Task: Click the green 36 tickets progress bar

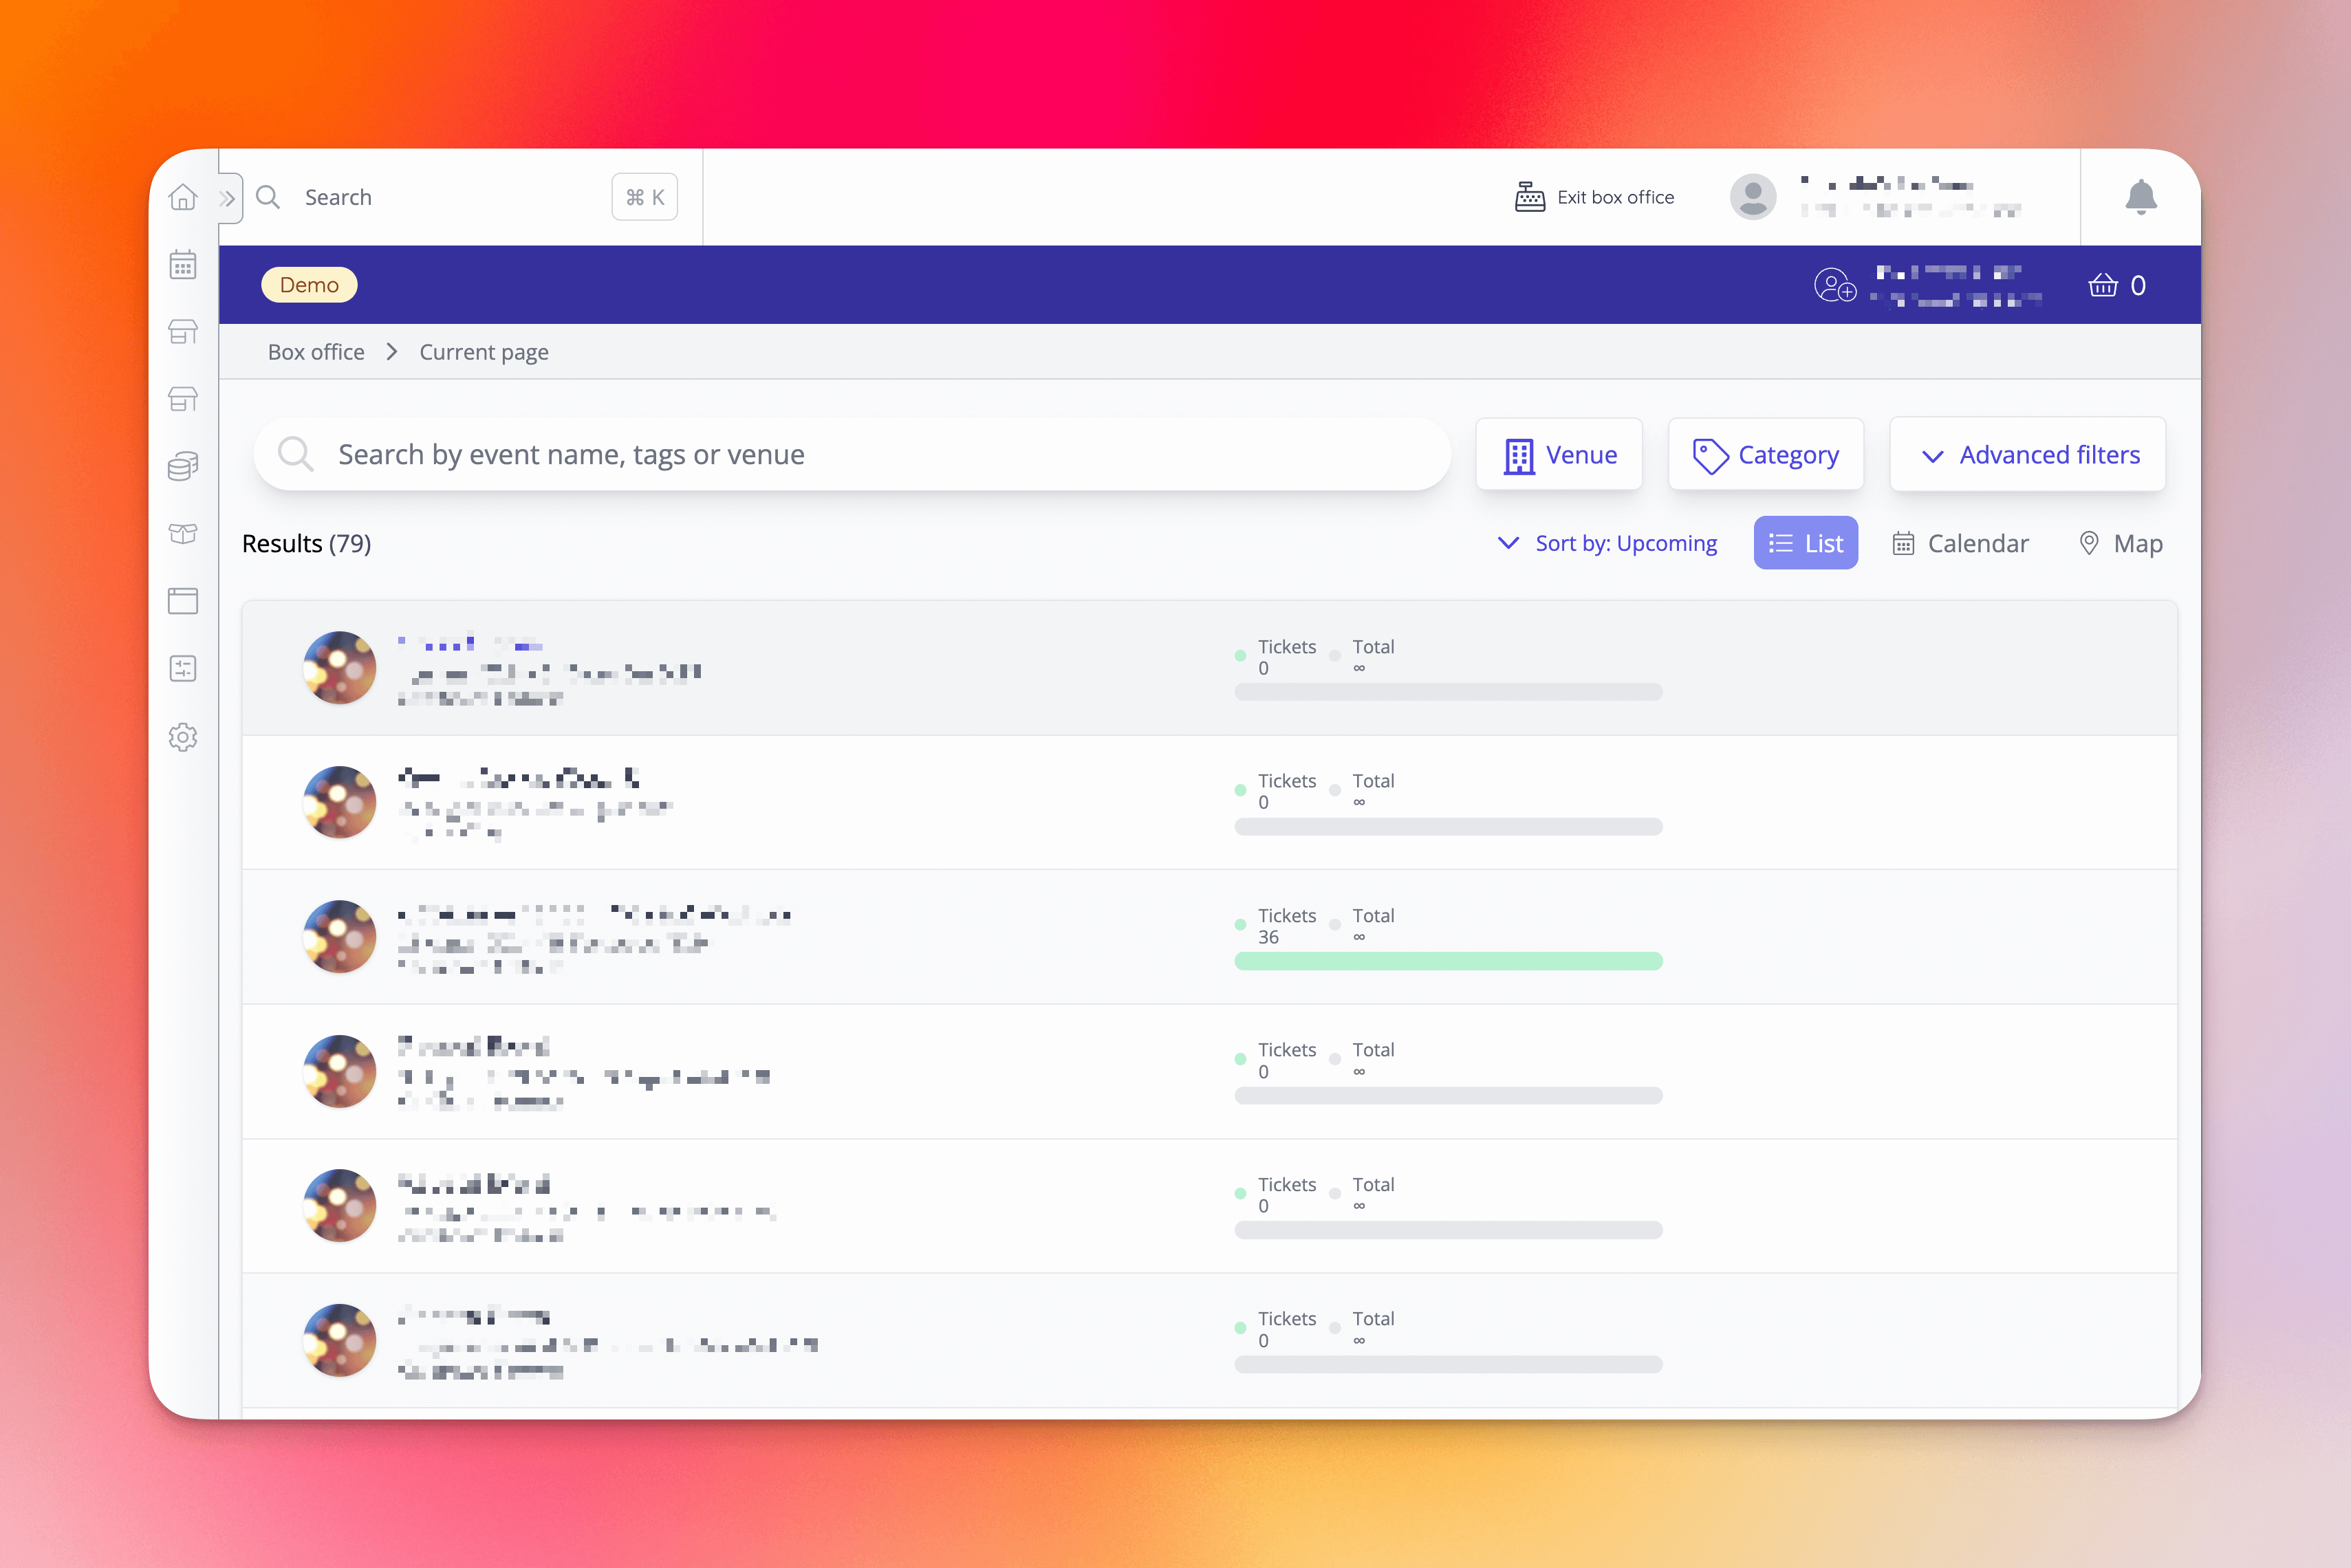Action: click(1448, 961)
